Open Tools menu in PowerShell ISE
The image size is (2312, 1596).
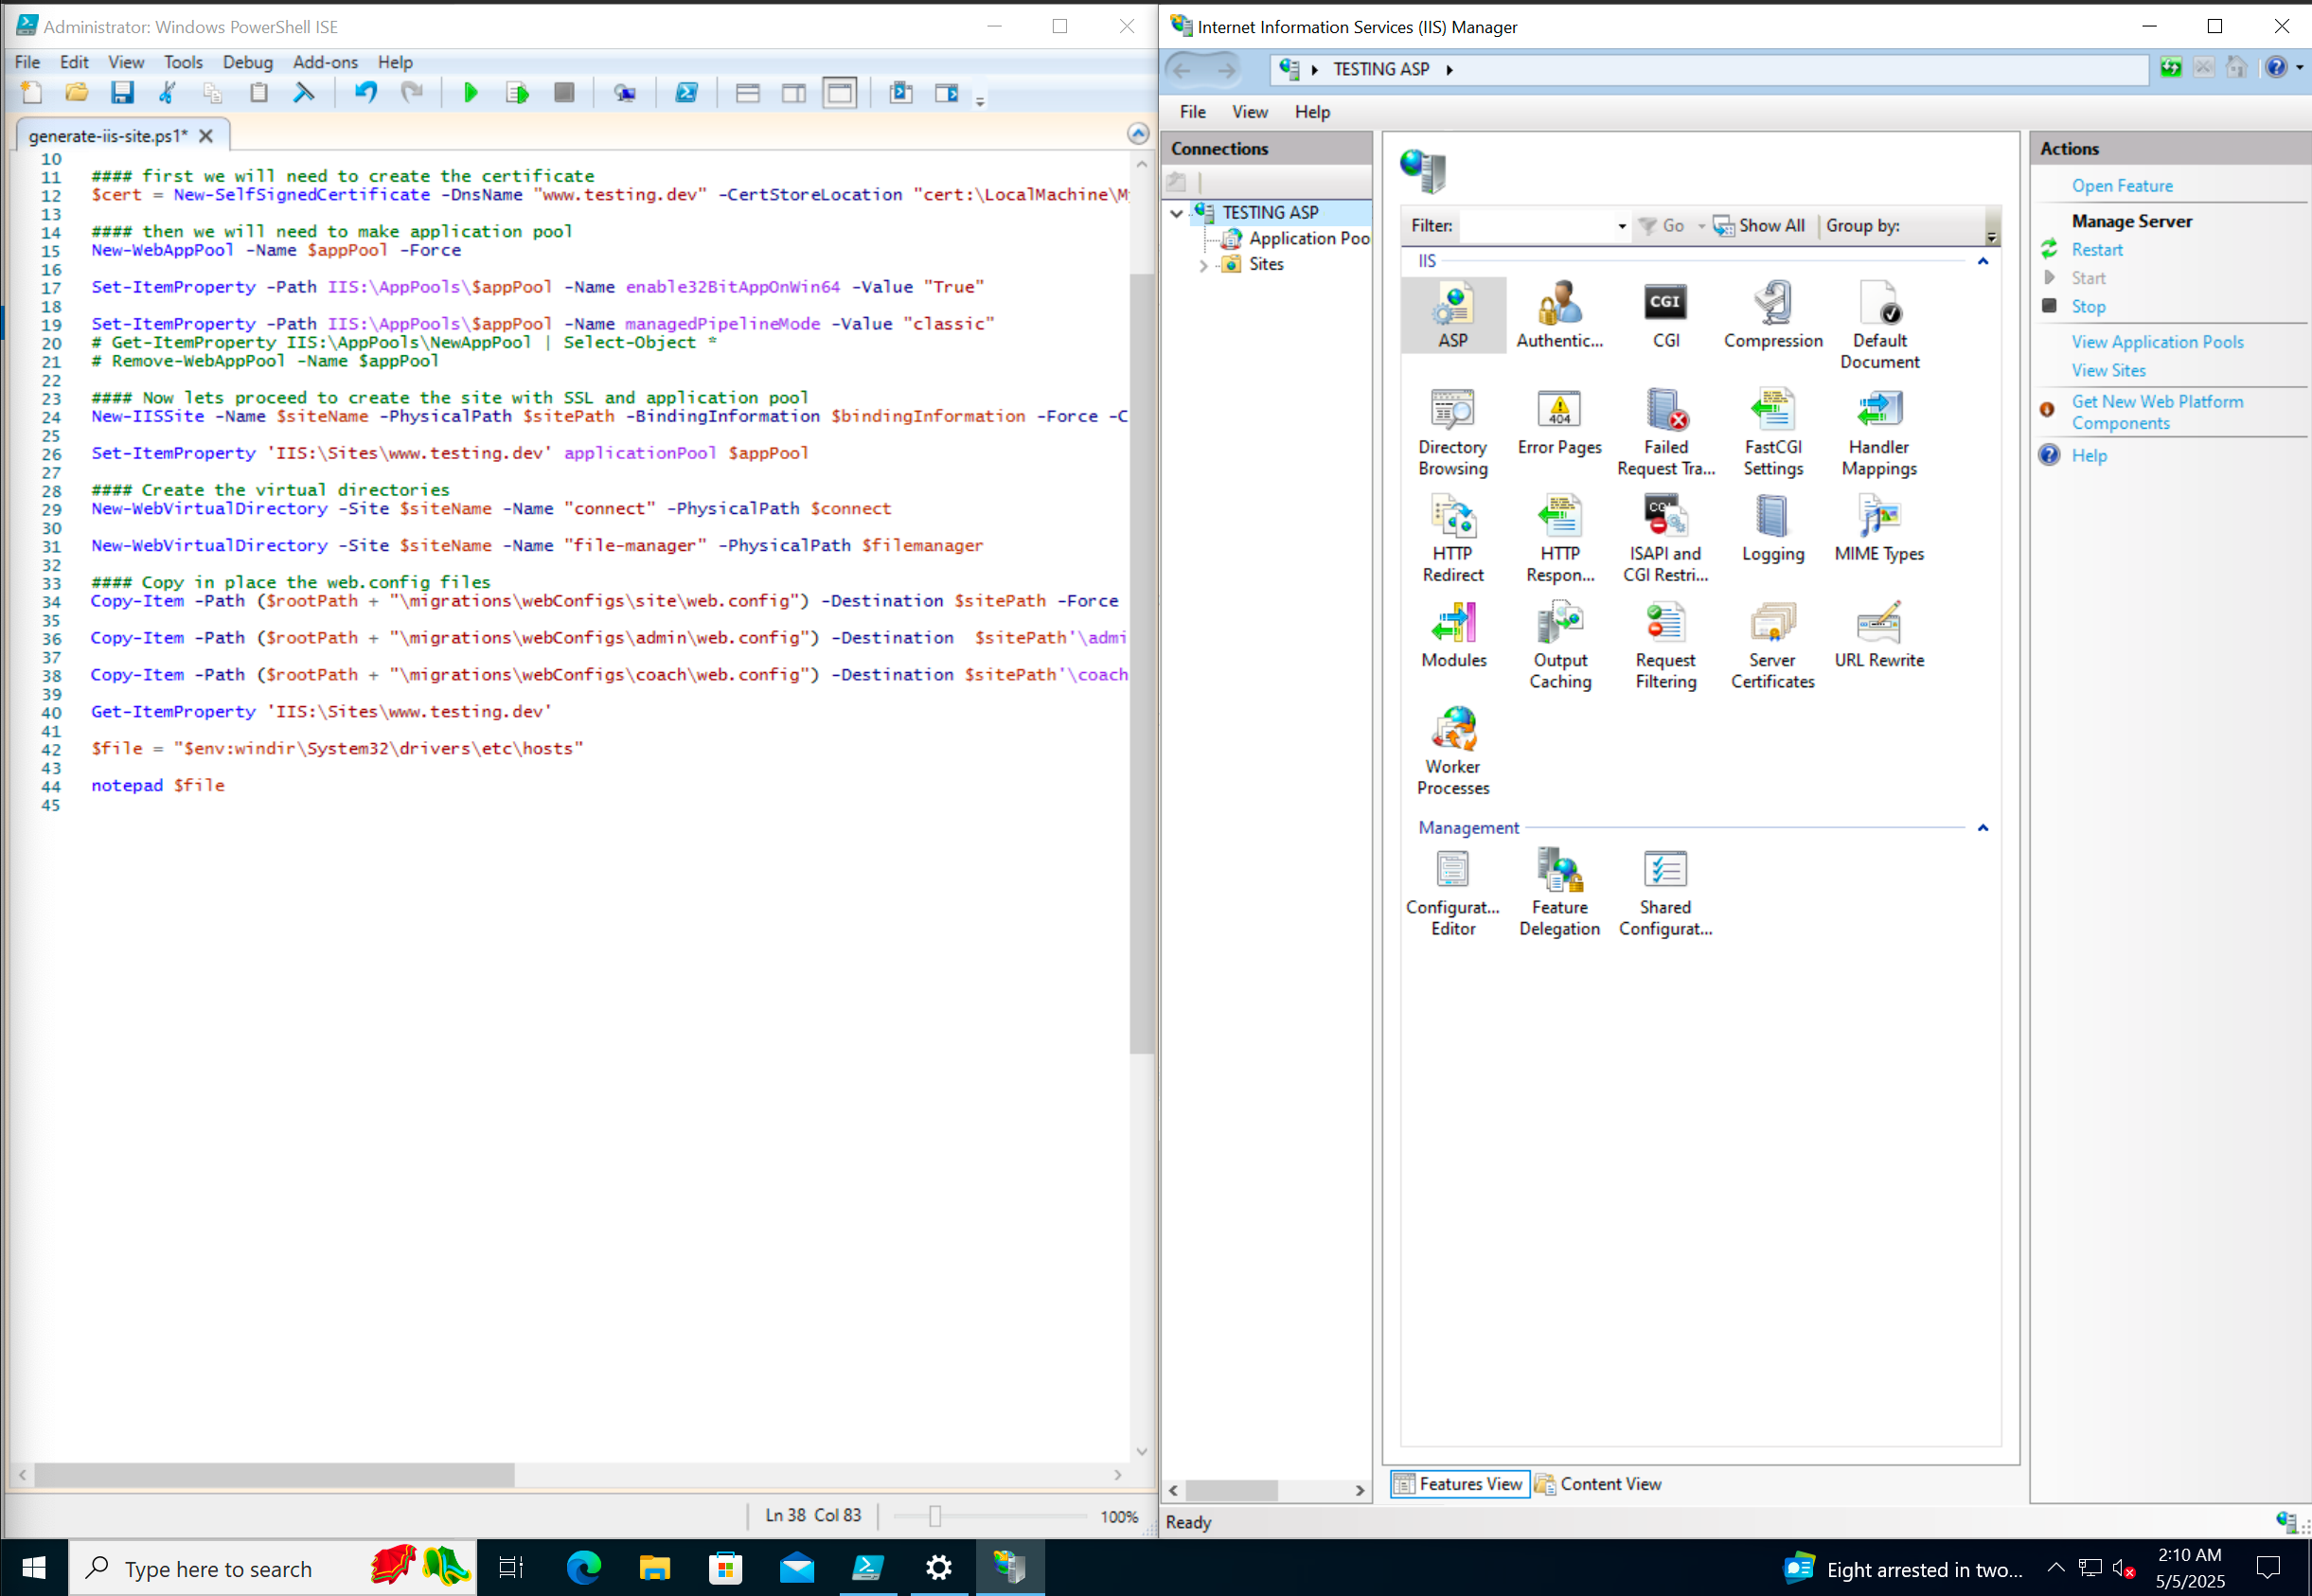(183, 62)
